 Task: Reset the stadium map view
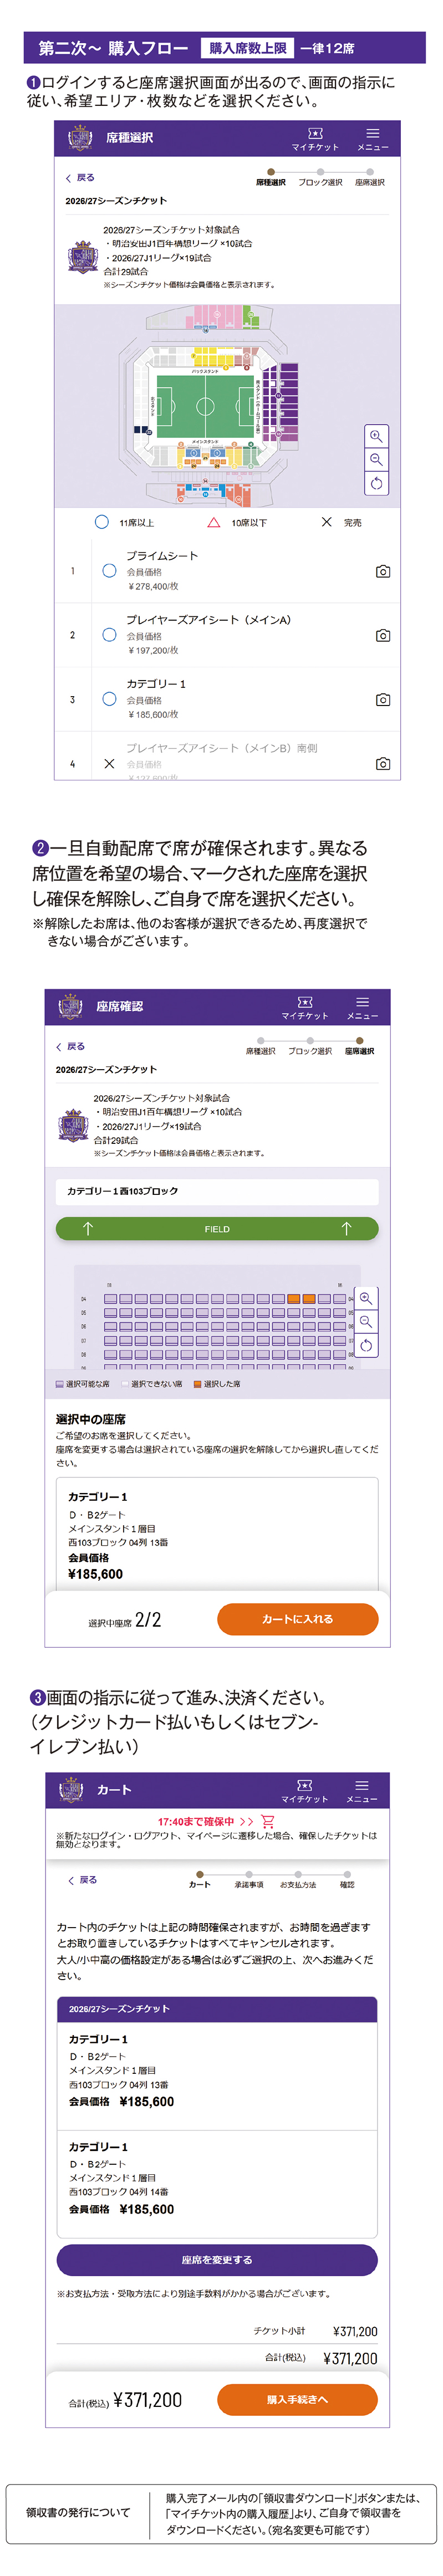pos(376,483)
